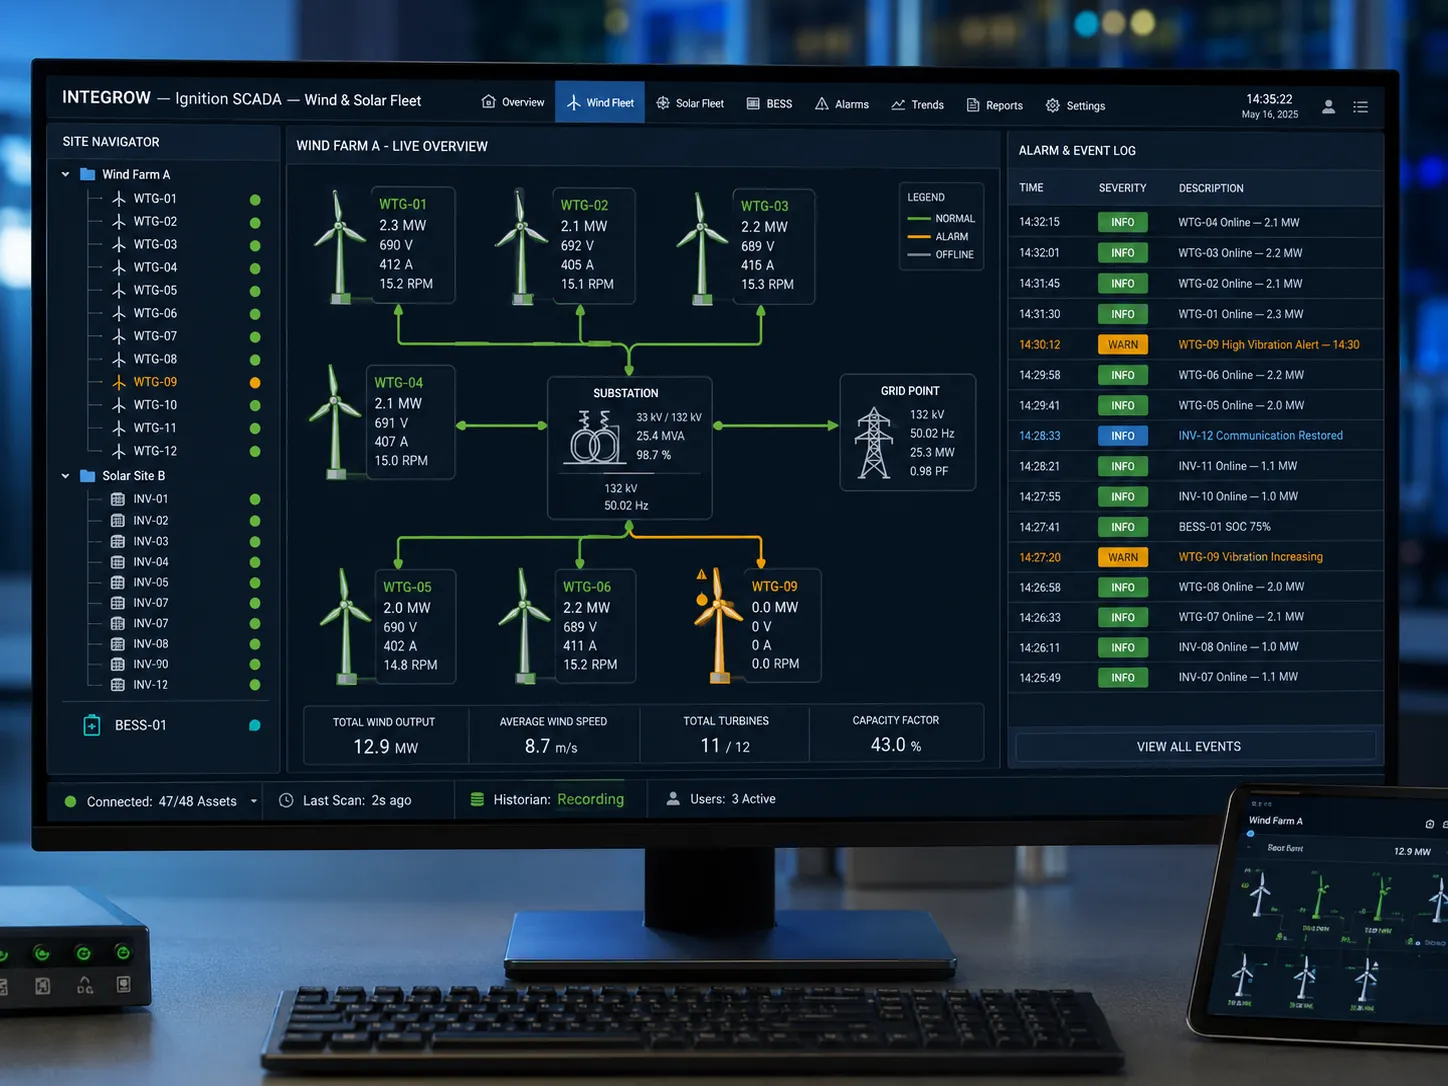
Task: Click the turbine icon beside WTG-10 in navigator
Action: click(x=119, y=405)
